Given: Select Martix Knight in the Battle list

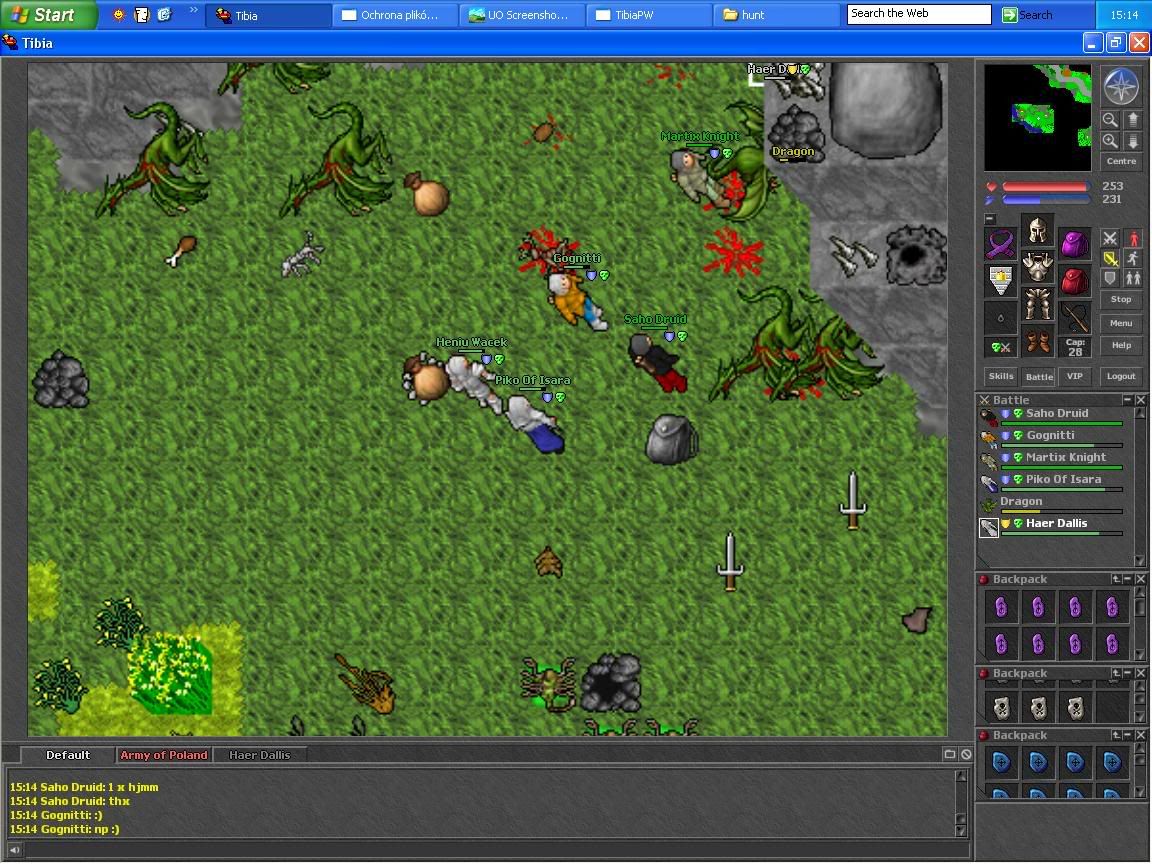Looking at the screenshot, I should (1051, 460).
